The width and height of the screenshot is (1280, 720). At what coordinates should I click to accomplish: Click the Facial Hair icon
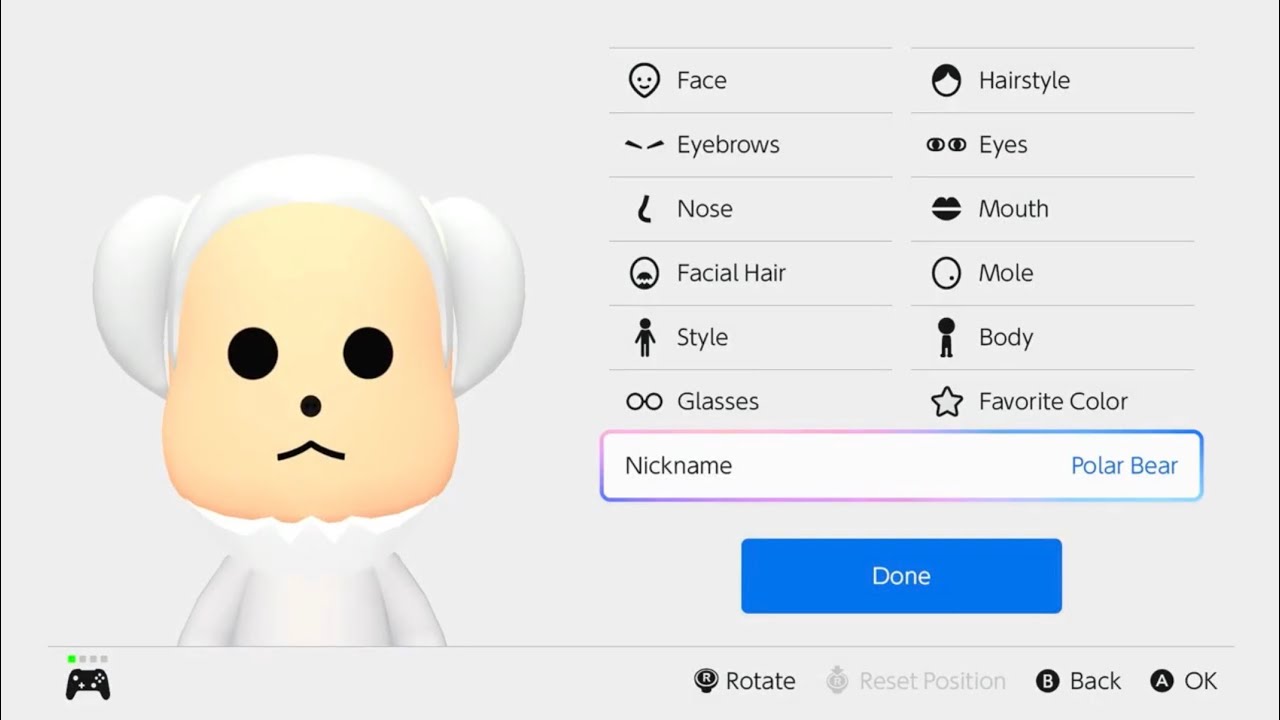tap(644, 273)
